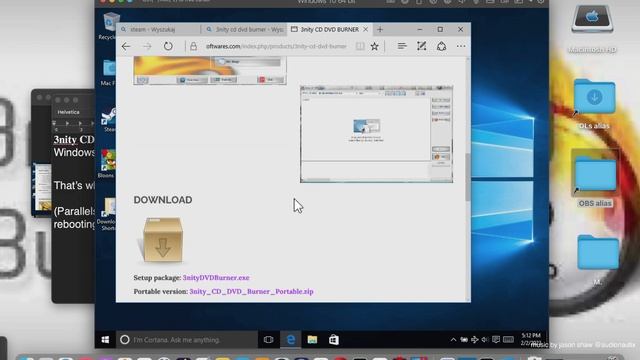Click the Edge icon on taskbar
The image size is (640, 360).
(x=291, y=340)
